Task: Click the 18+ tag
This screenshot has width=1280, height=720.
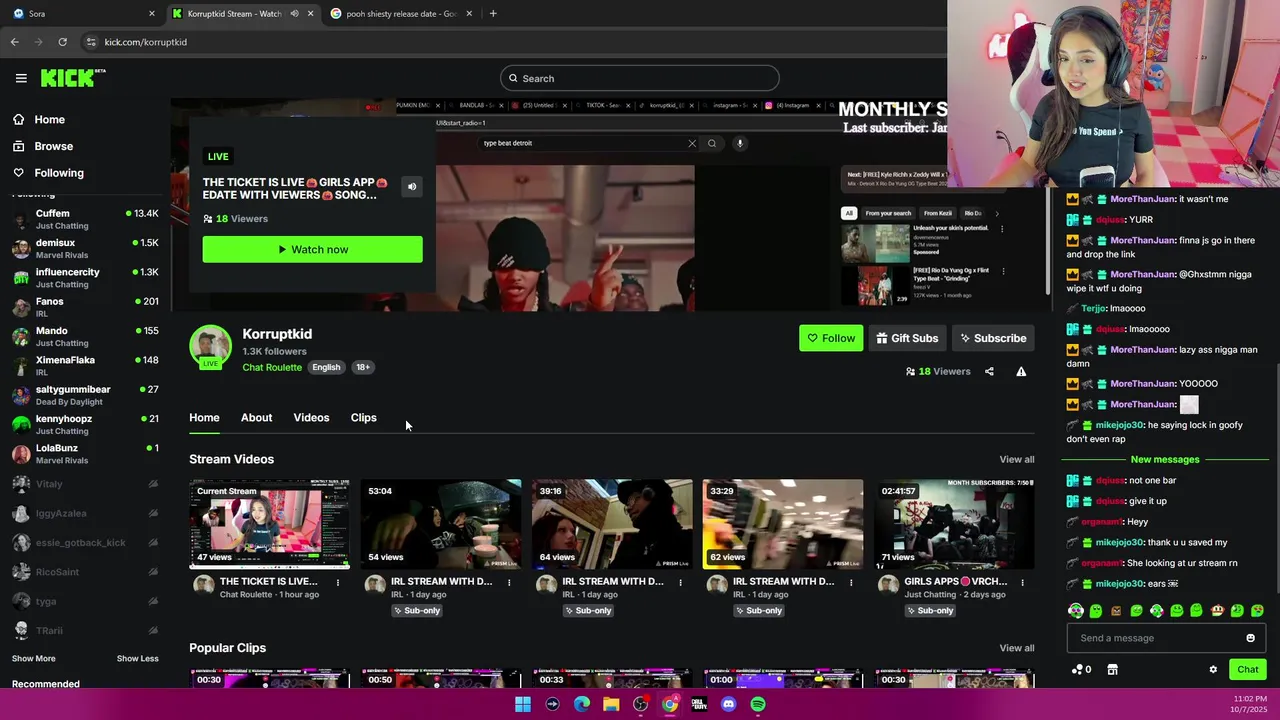Action: [363, 368]
